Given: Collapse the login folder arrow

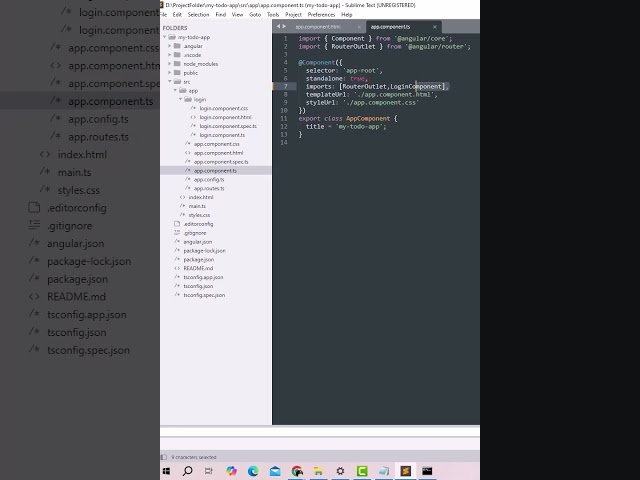Looking at the screenshot, I should point(180,100).
